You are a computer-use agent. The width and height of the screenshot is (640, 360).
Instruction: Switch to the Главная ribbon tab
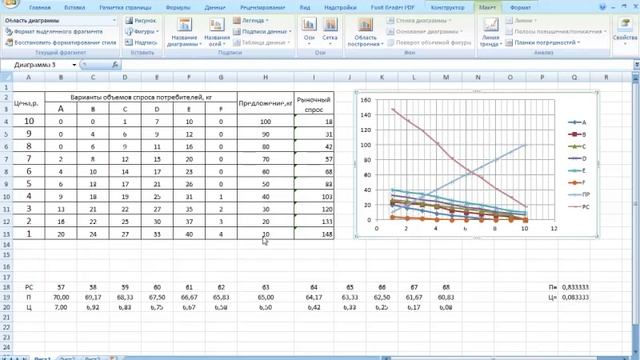pos(40,7)
